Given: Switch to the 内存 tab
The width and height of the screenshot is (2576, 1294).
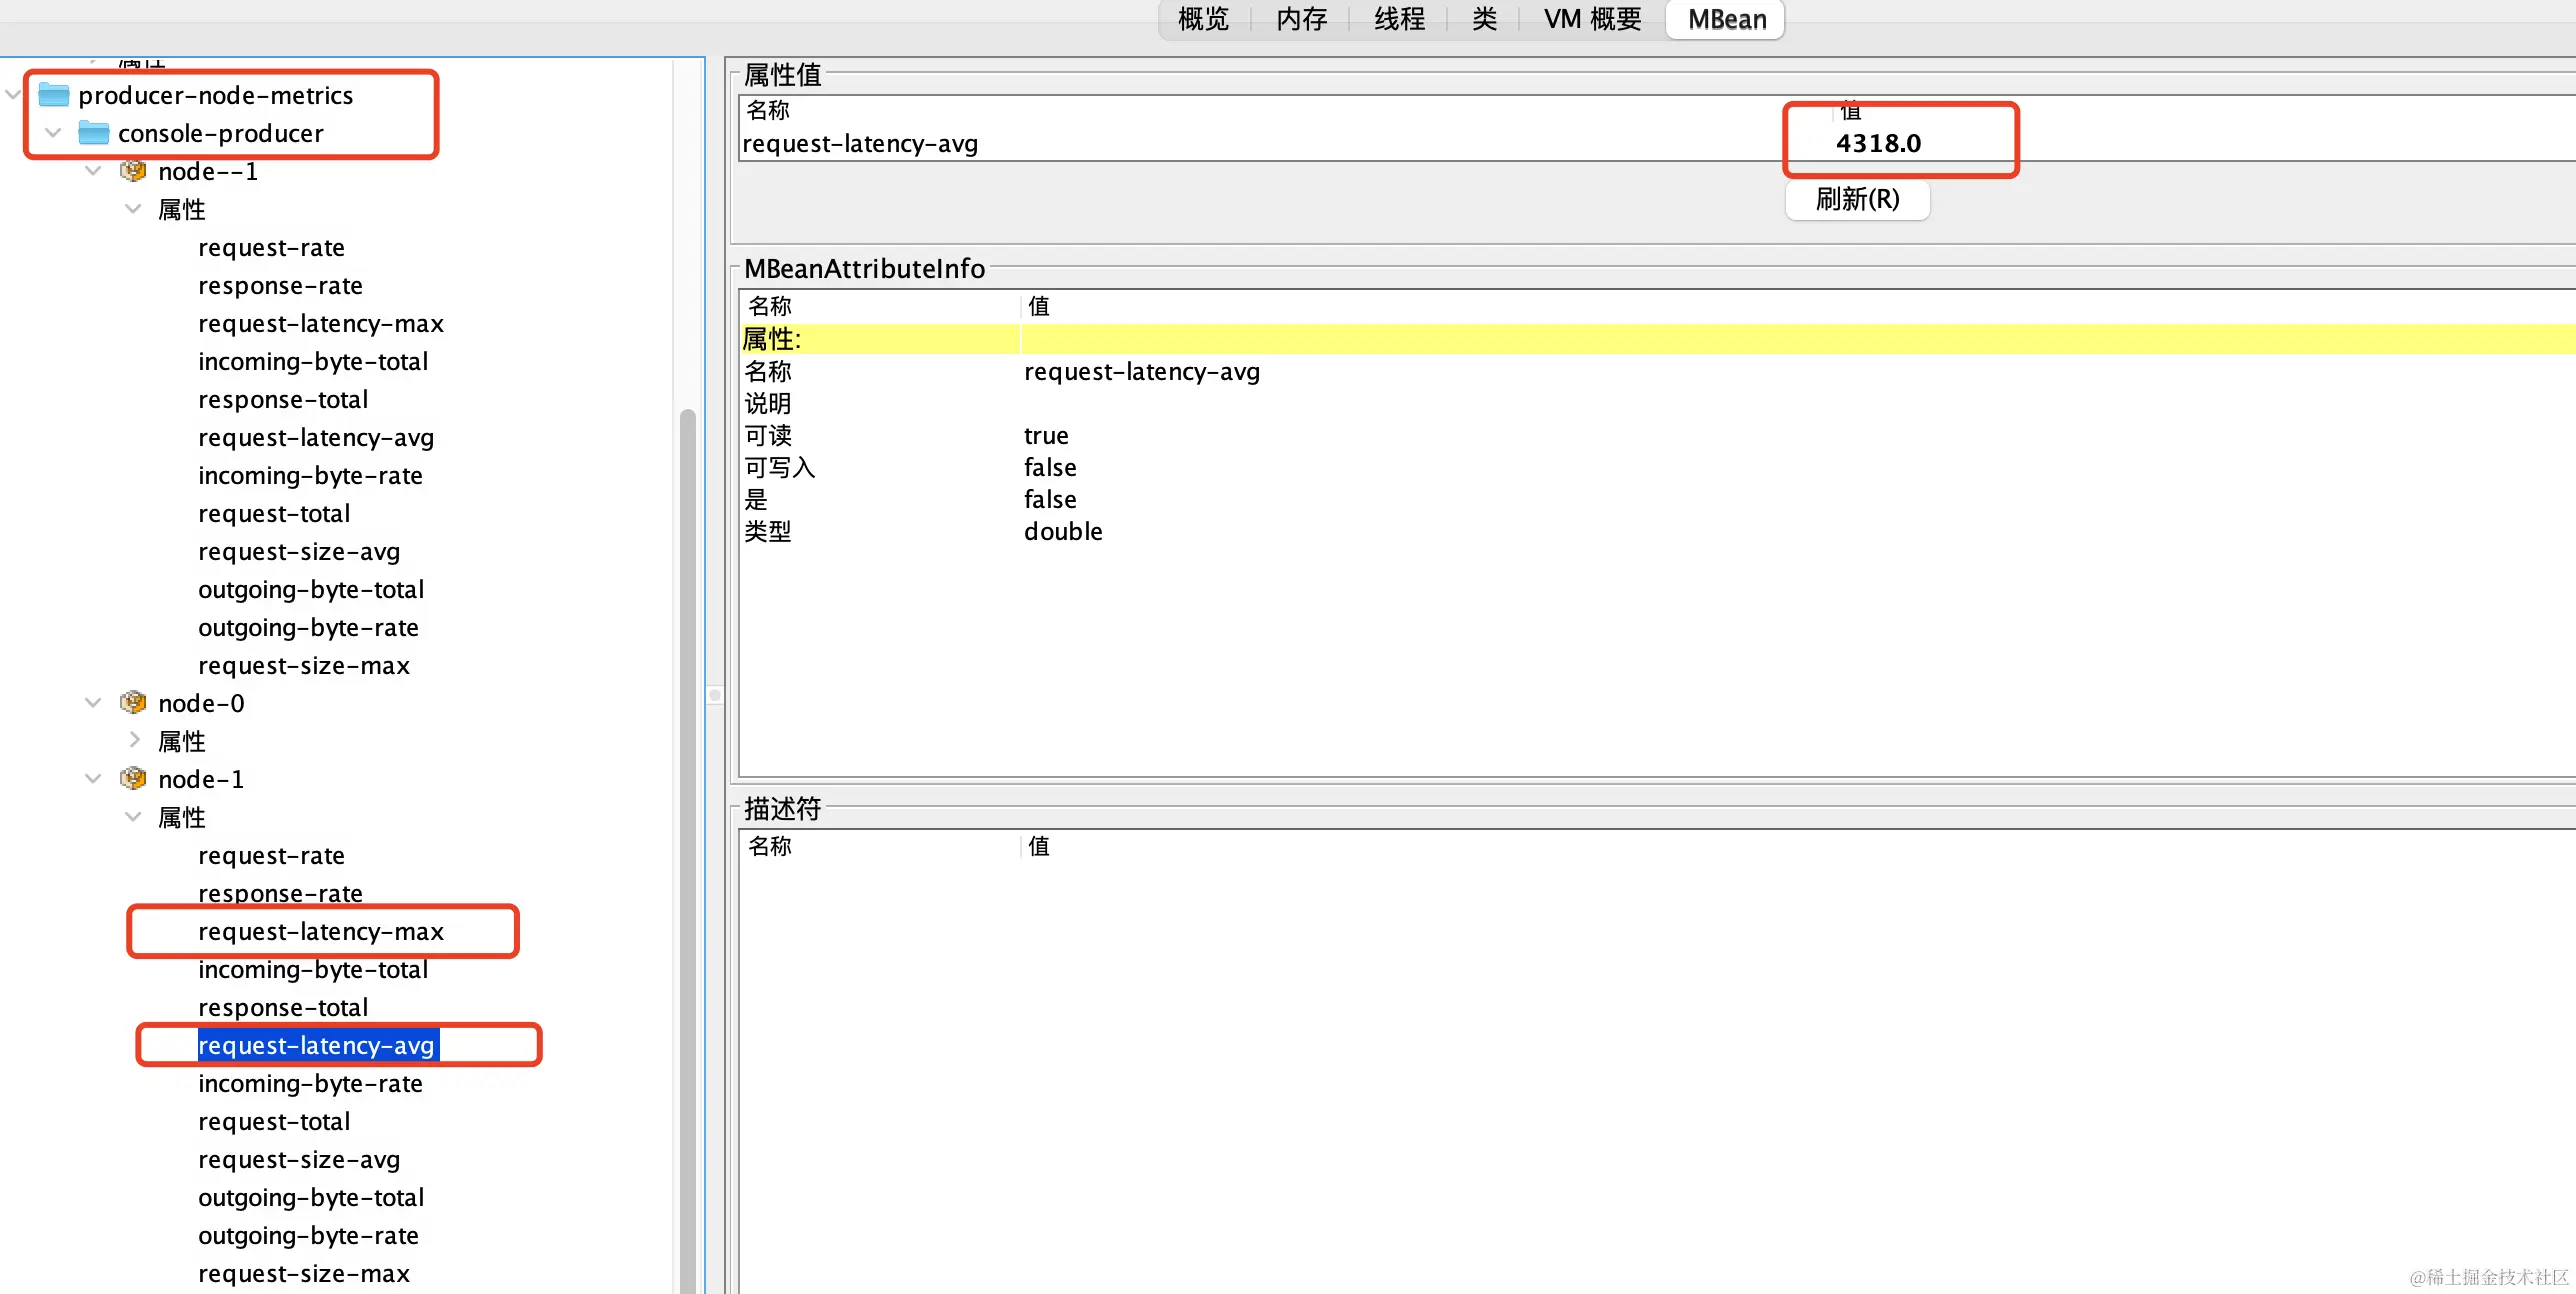Looking at the screenshot, I should coord(1301,19).
